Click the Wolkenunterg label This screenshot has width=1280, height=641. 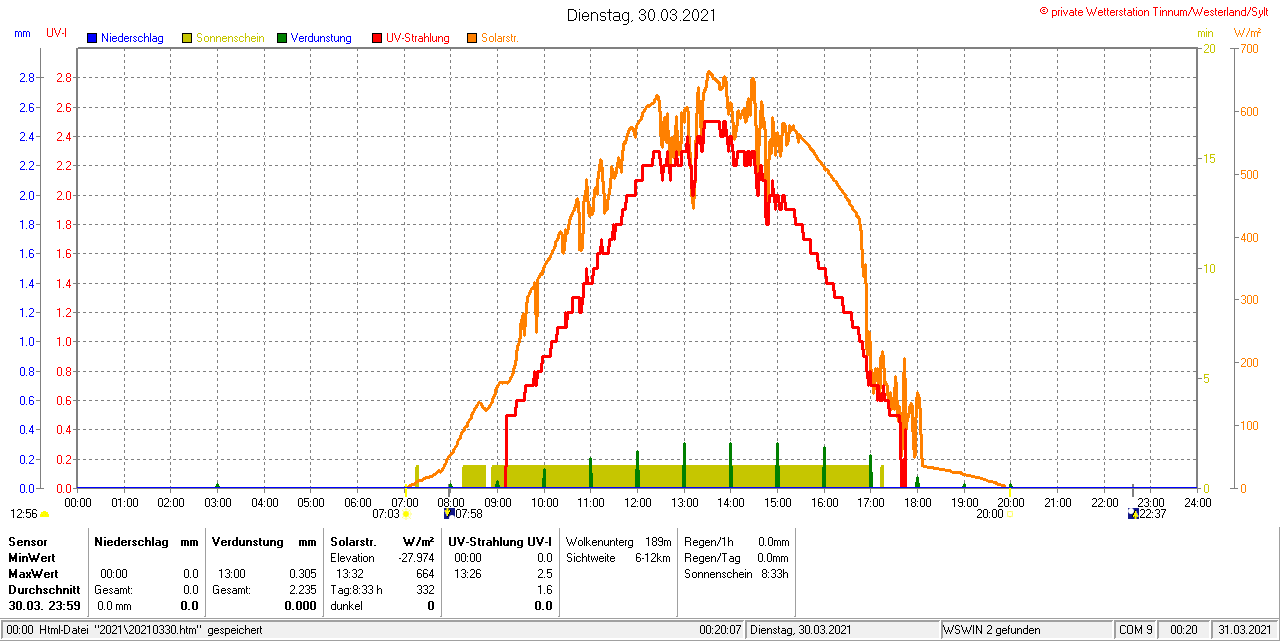tap(600, 542)
